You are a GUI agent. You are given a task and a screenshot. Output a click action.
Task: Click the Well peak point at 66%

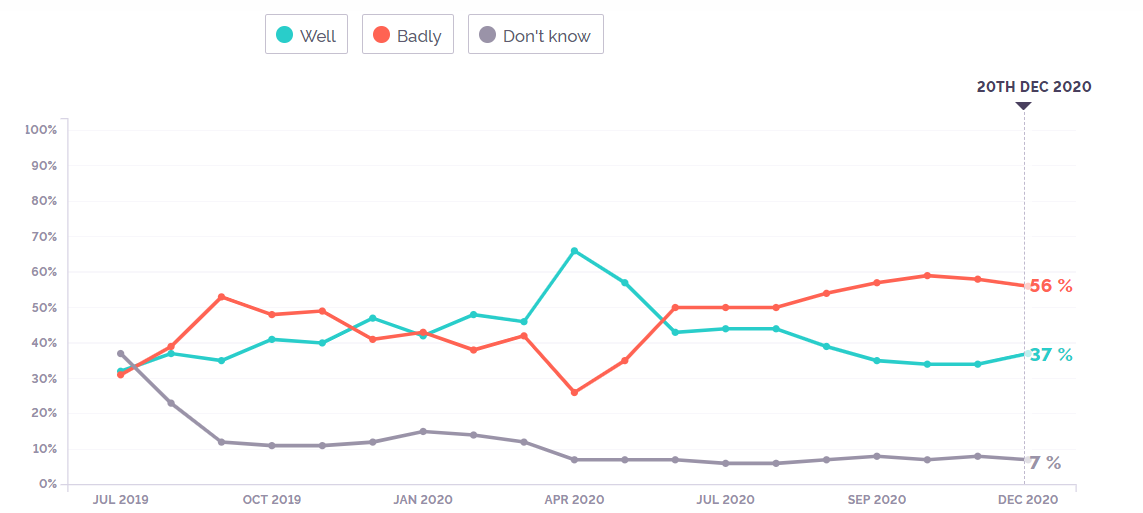pyautogui.click(x=574, y=250)
